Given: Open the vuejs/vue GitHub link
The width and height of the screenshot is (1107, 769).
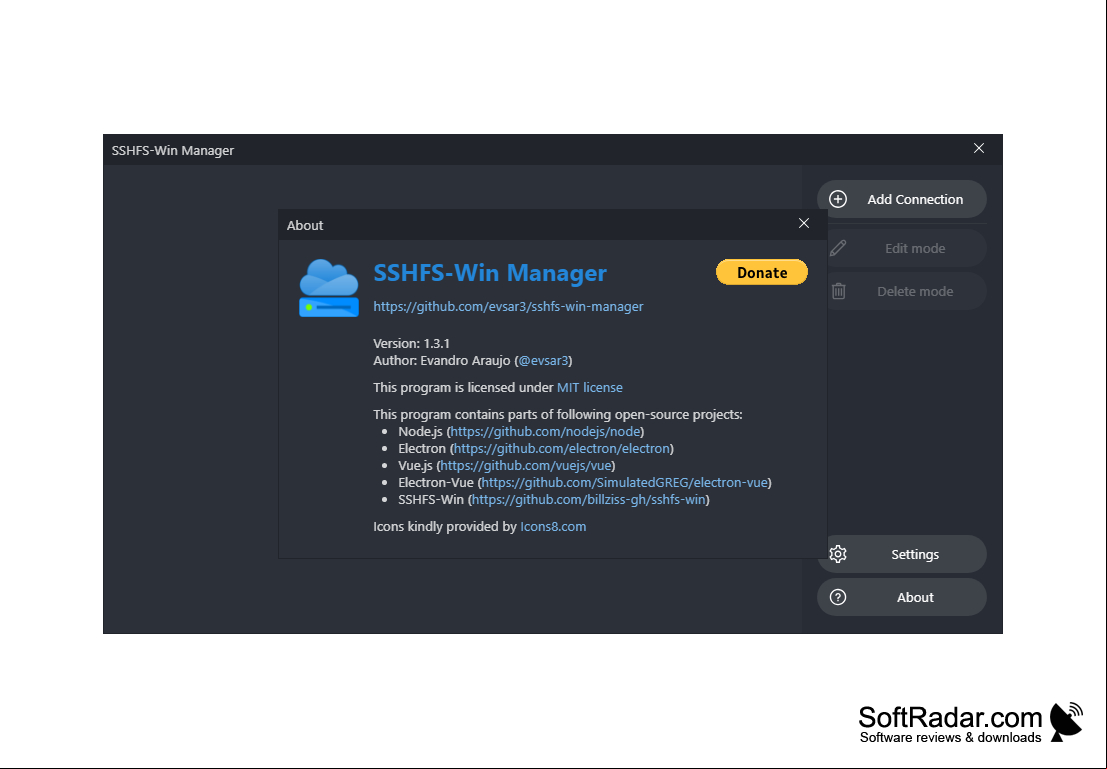Looking at the screenshot, I should click(526, 465).
